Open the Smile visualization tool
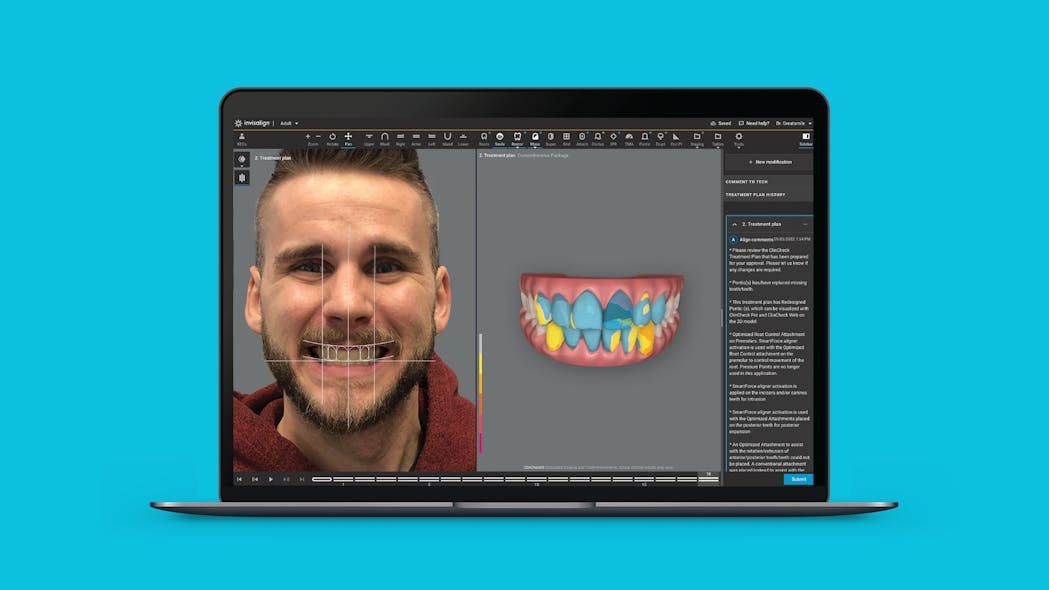This screenshot has height=590, width=1049. coord(500,137)
